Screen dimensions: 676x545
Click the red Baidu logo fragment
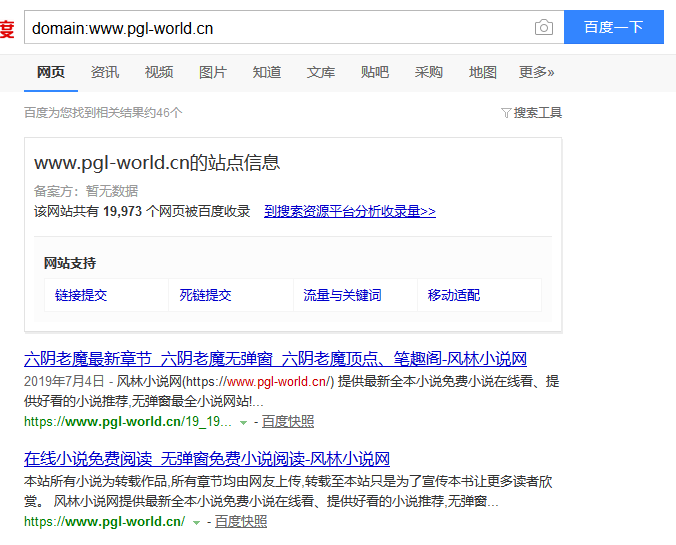7,29
